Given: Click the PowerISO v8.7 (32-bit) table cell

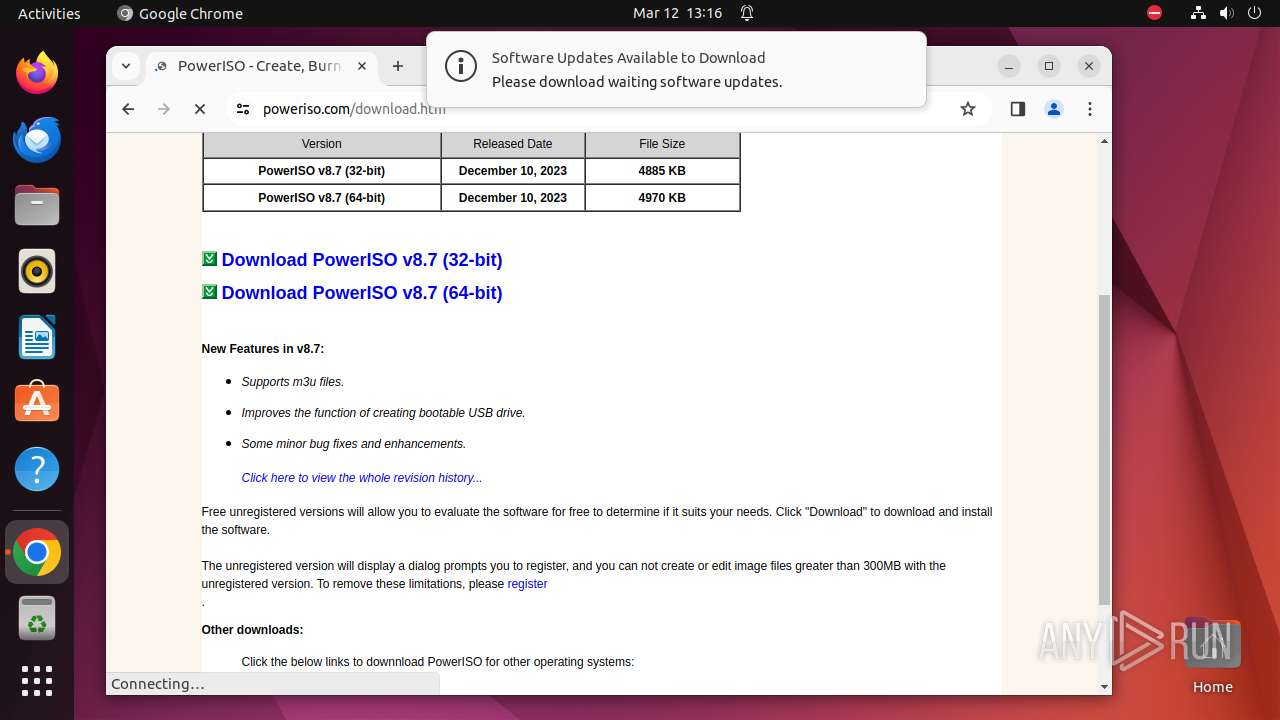Looking at the screenshot, I should pos(321,171).
